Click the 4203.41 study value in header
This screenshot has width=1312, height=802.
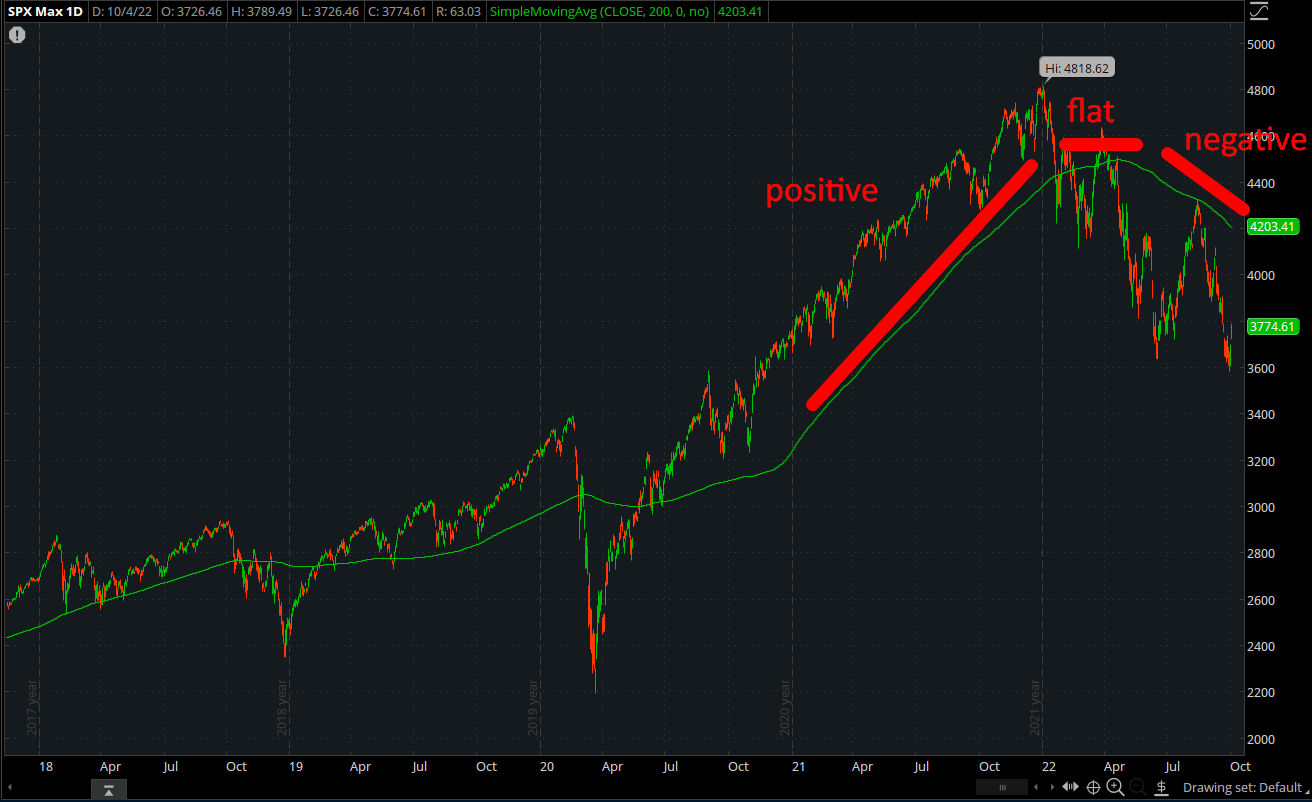pyautogui.click(x=740, y=12)
